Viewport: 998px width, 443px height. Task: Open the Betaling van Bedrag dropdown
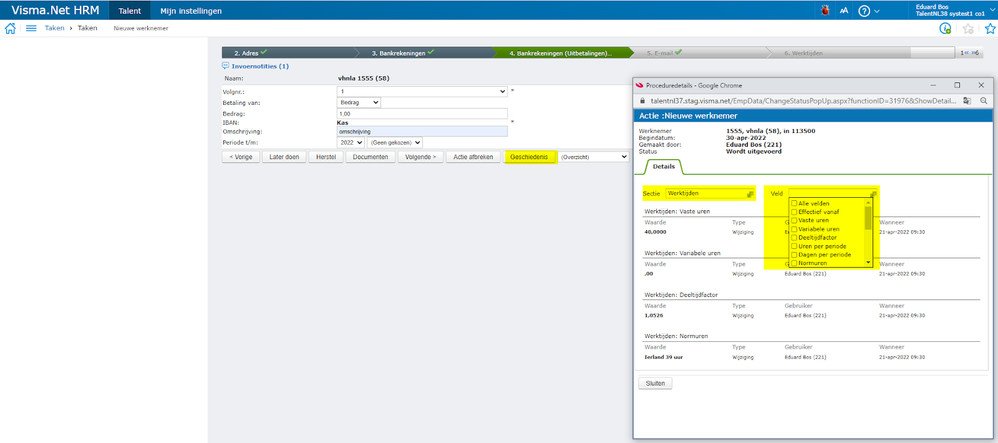pyautogui.click(x=358, y=102)
